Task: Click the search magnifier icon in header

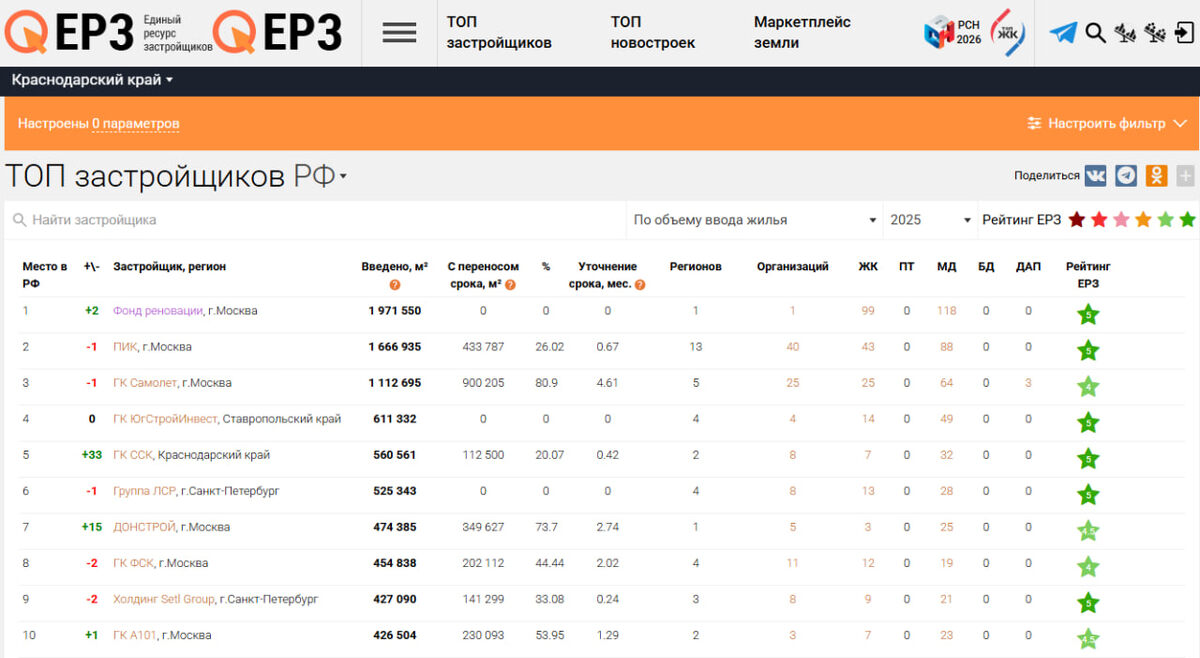Action: point(1095,33)
